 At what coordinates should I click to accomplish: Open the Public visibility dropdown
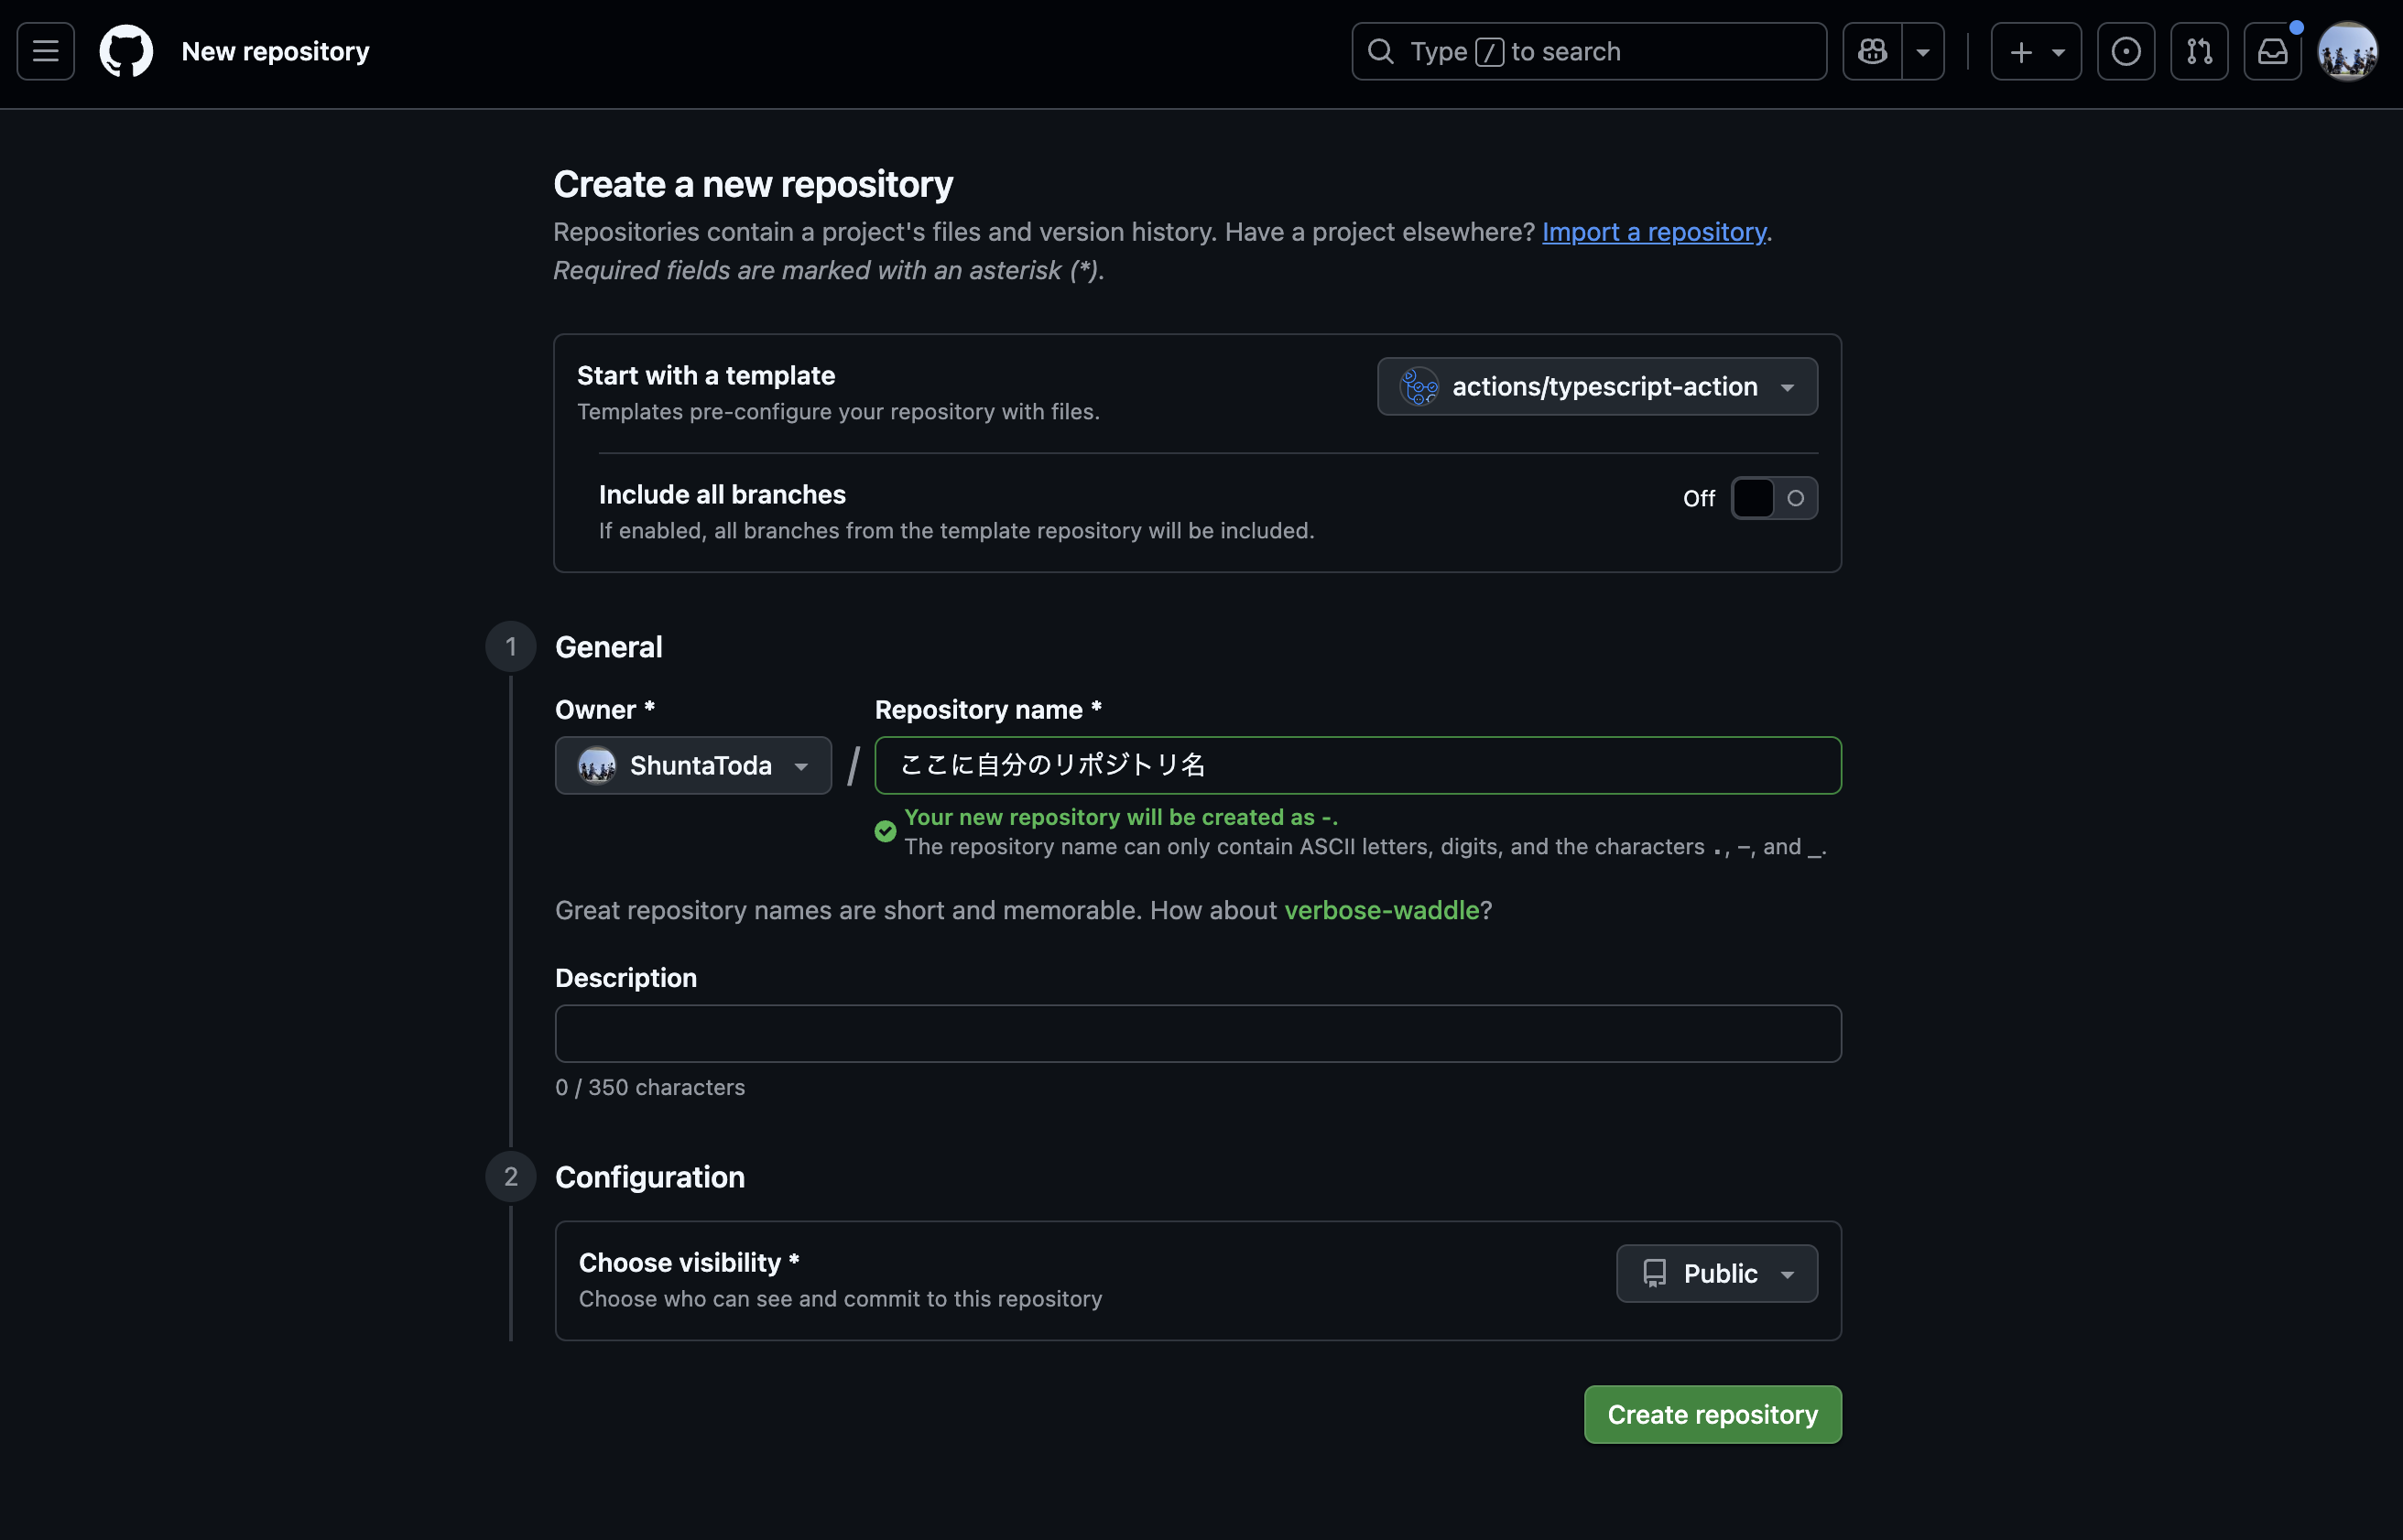[x=1717, y=1273]
